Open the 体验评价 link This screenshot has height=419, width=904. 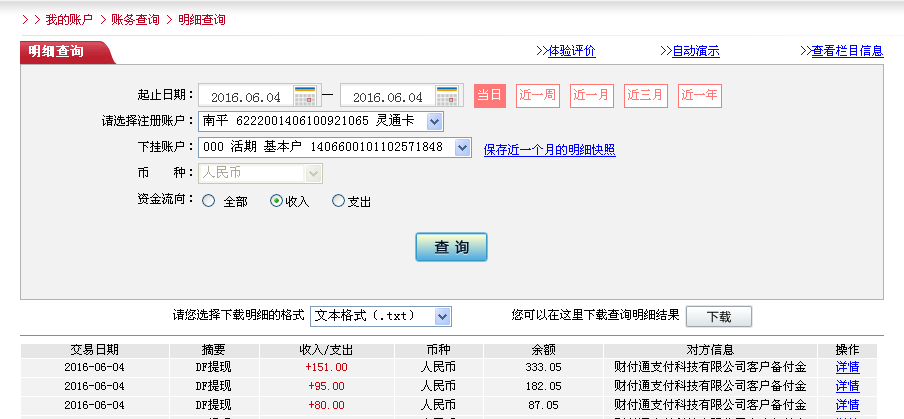(572, 51)
